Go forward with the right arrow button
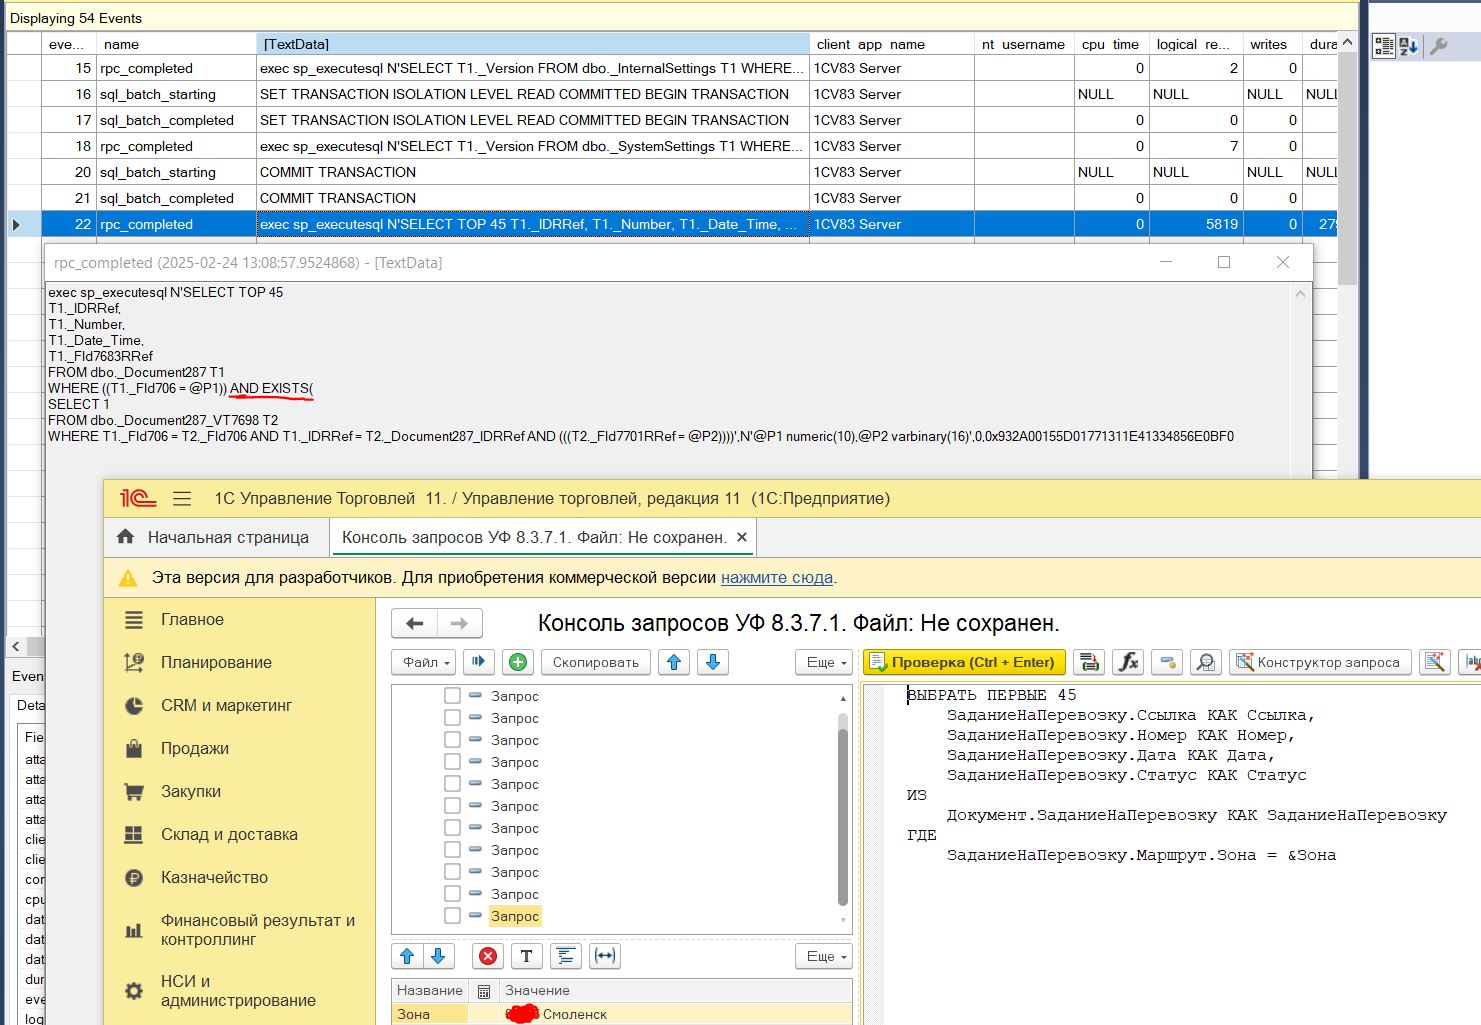Screen dimensions: 1481x1025 click(459, 623)
